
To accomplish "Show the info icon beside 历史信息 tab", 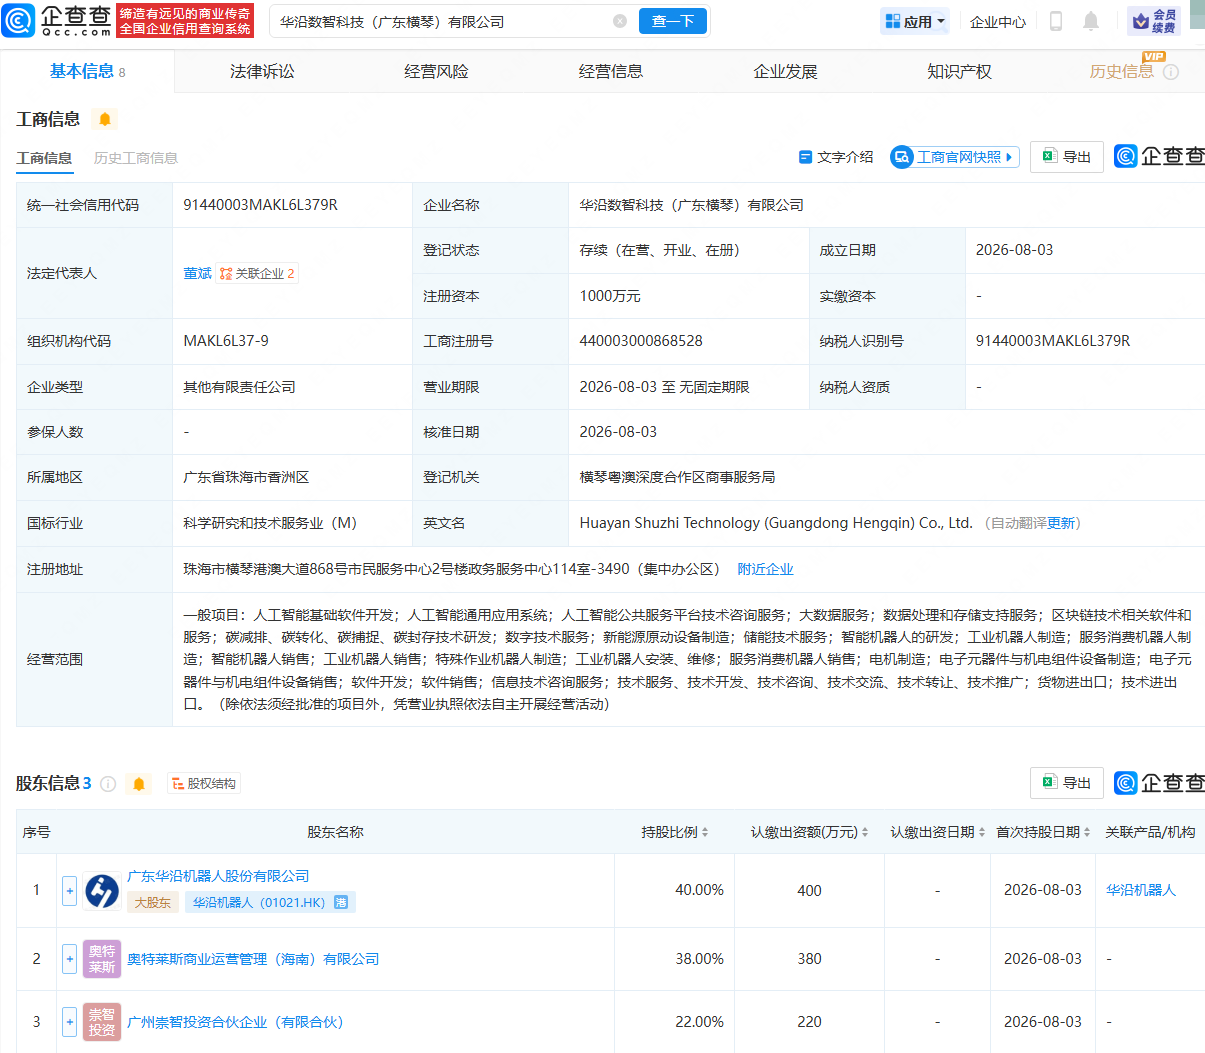I will (x=1171, y=72).
